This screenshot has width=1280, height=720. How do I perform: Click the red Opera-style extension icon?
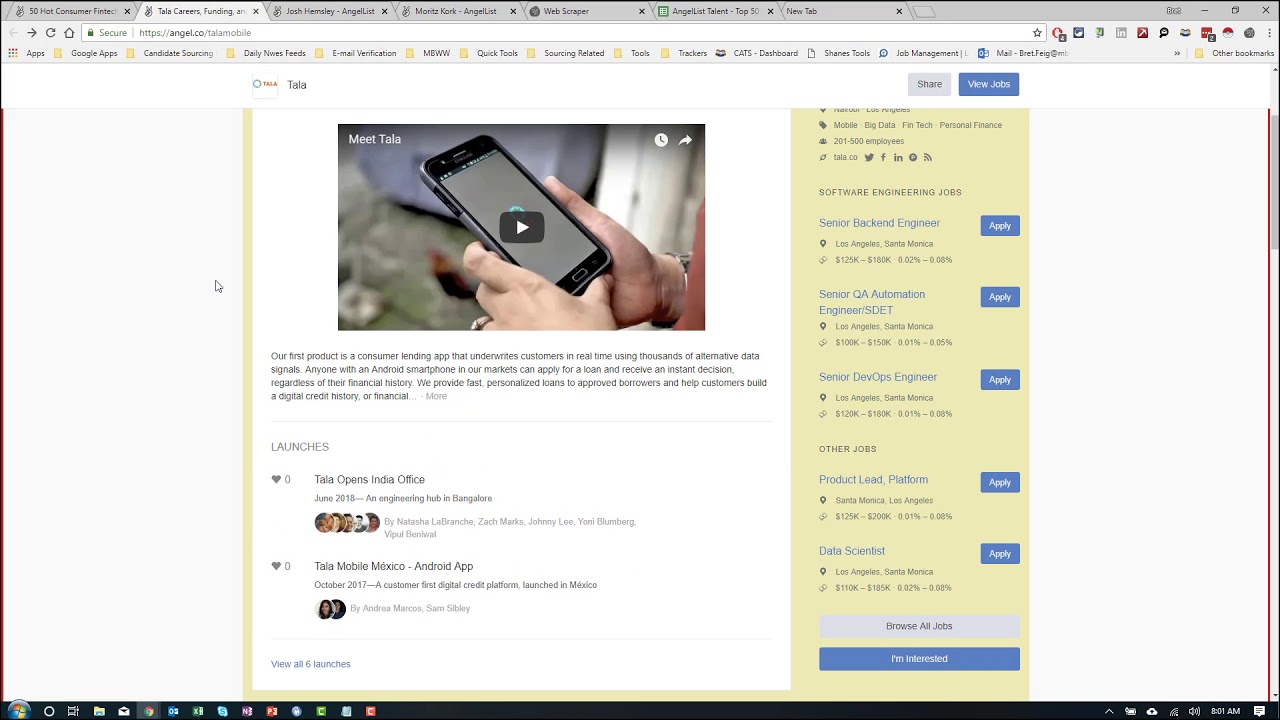[1058, 33]
